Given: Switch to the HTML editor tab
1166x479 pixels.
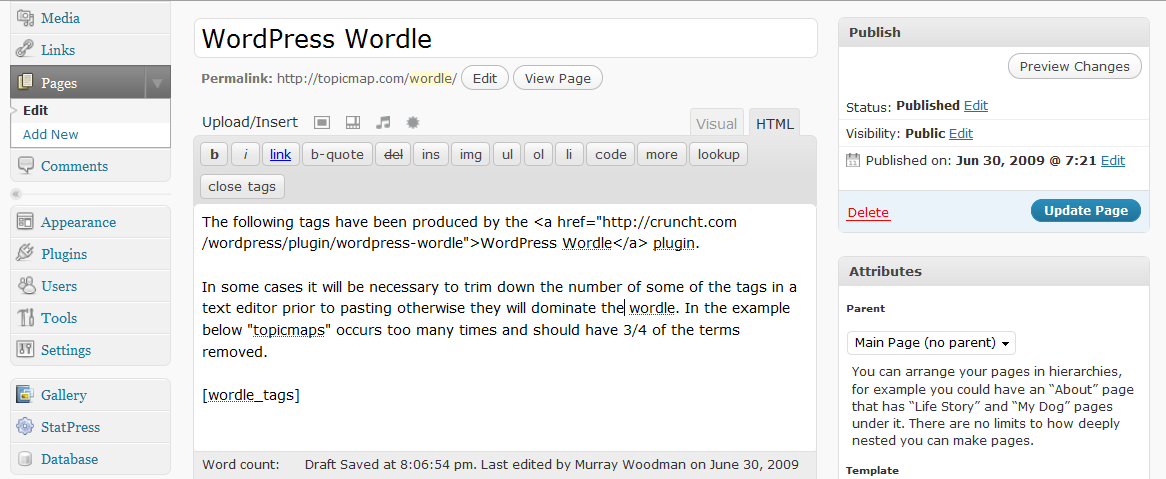Looking at the screenshot, I should (x=775, y=124).
